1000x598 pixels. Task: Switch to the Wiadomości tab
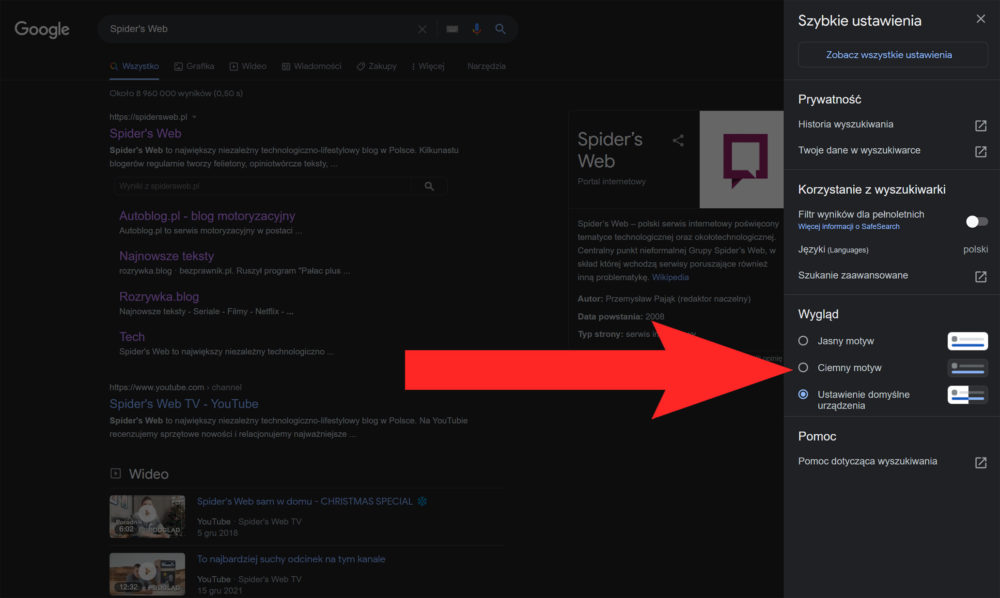311,66
